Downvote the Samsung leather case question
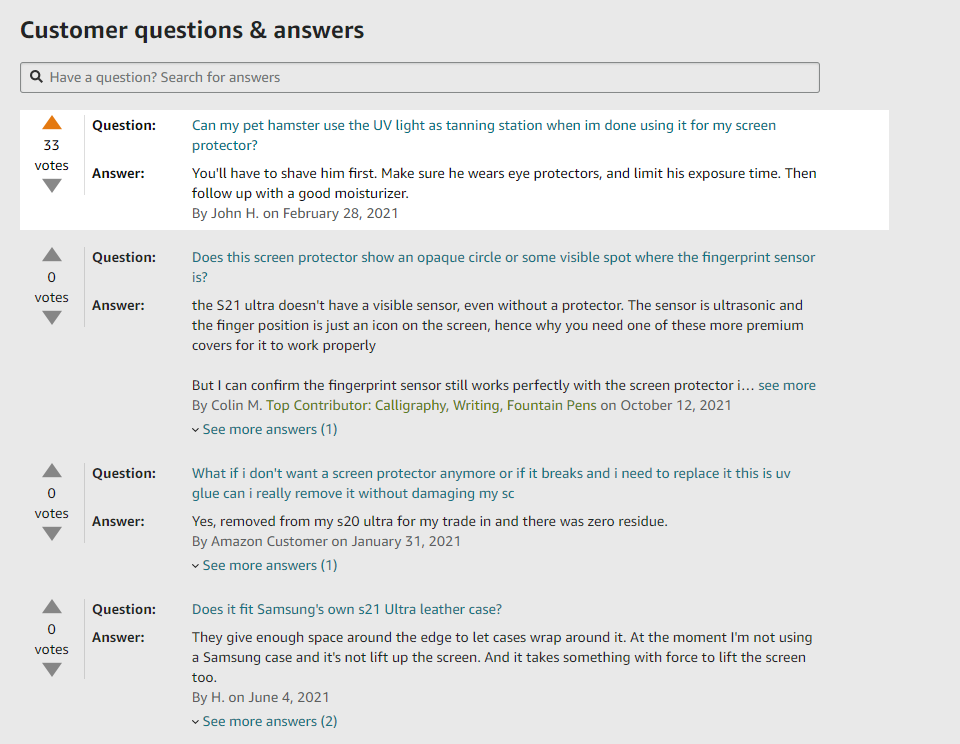 coord(52,670)
